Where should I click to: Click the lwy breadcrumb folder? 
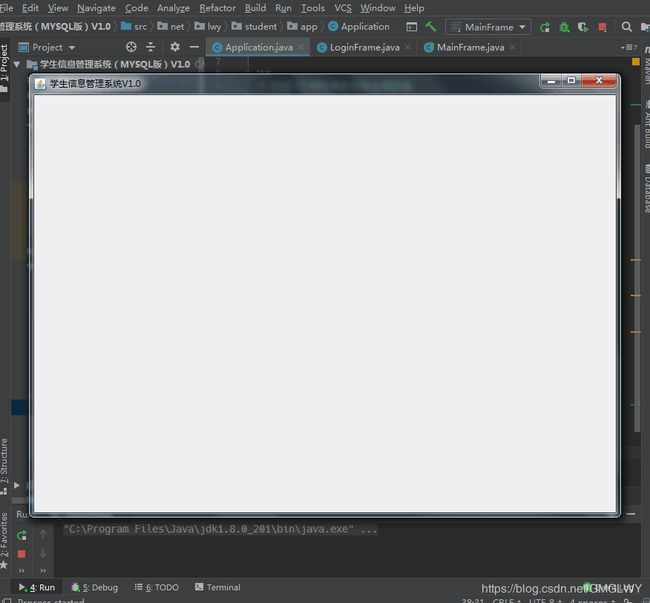pyautogui.click(x=207, y=27)
